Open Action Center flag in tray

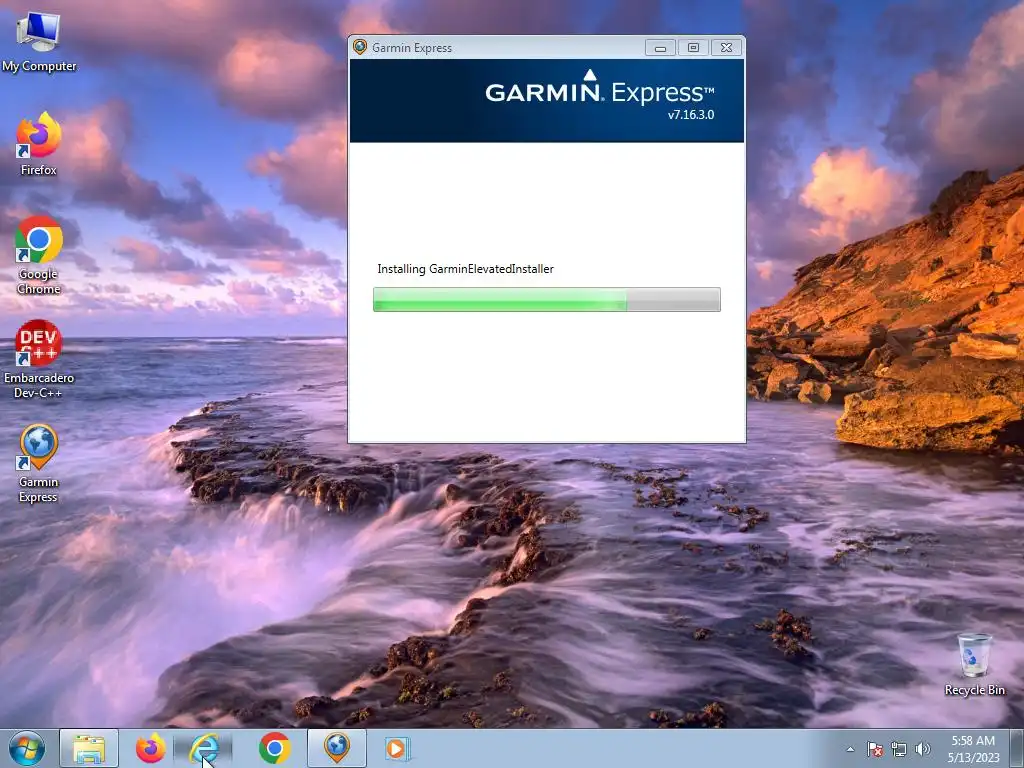tap(874, 749)
